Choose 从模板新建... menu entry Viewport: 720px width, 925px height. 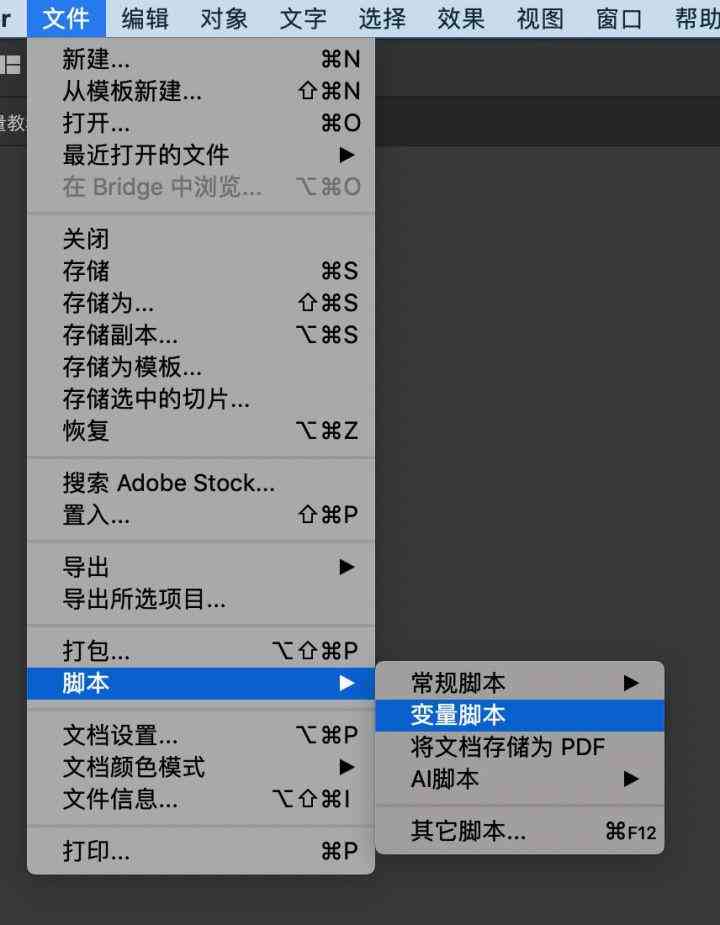[x=201, y=91]
